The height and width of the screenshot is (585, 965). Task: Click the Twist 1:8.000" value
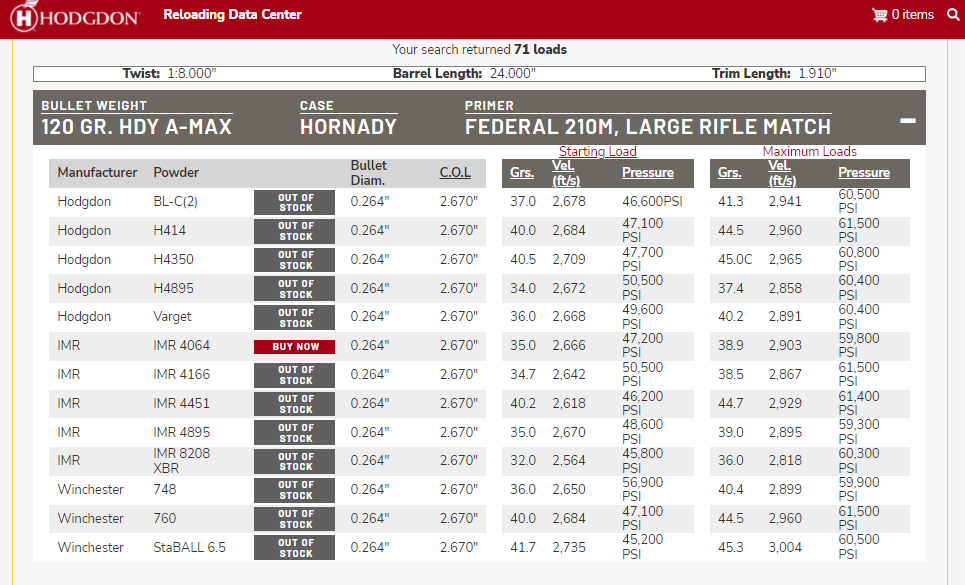point(192,74)
